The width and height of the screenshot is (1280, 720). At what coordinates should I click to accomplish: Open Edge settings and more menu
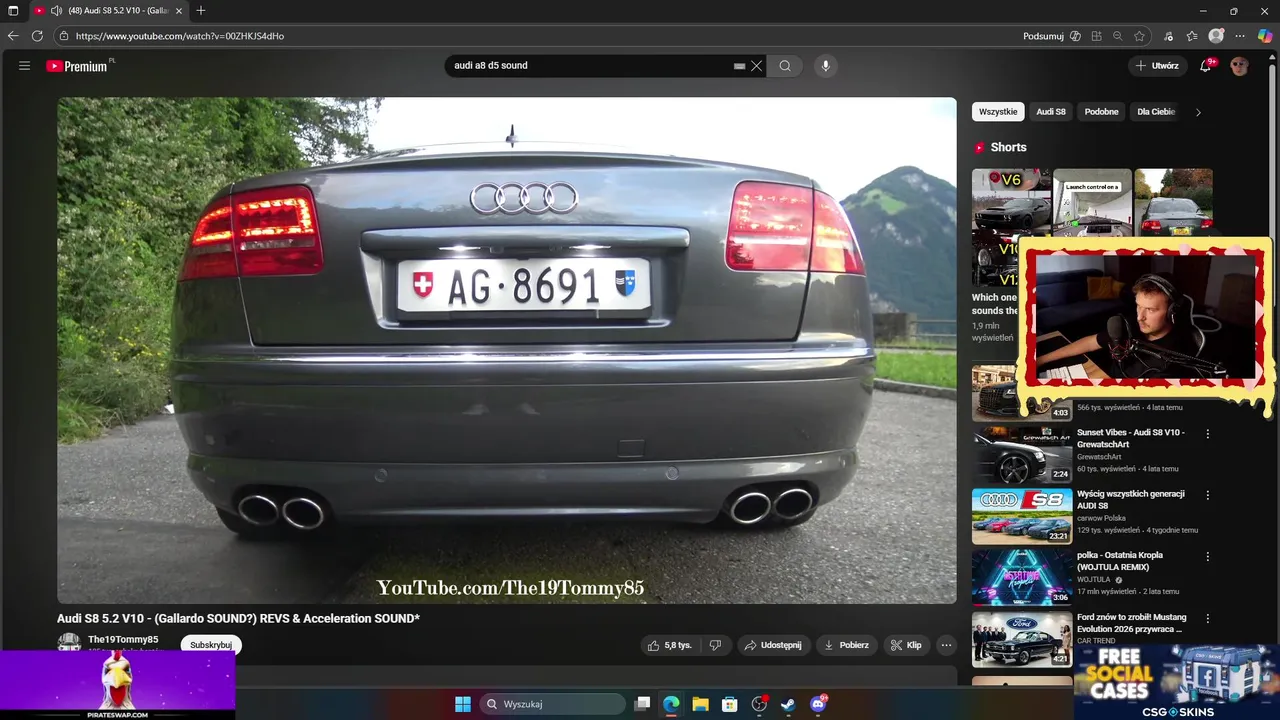click(1240, 36)
